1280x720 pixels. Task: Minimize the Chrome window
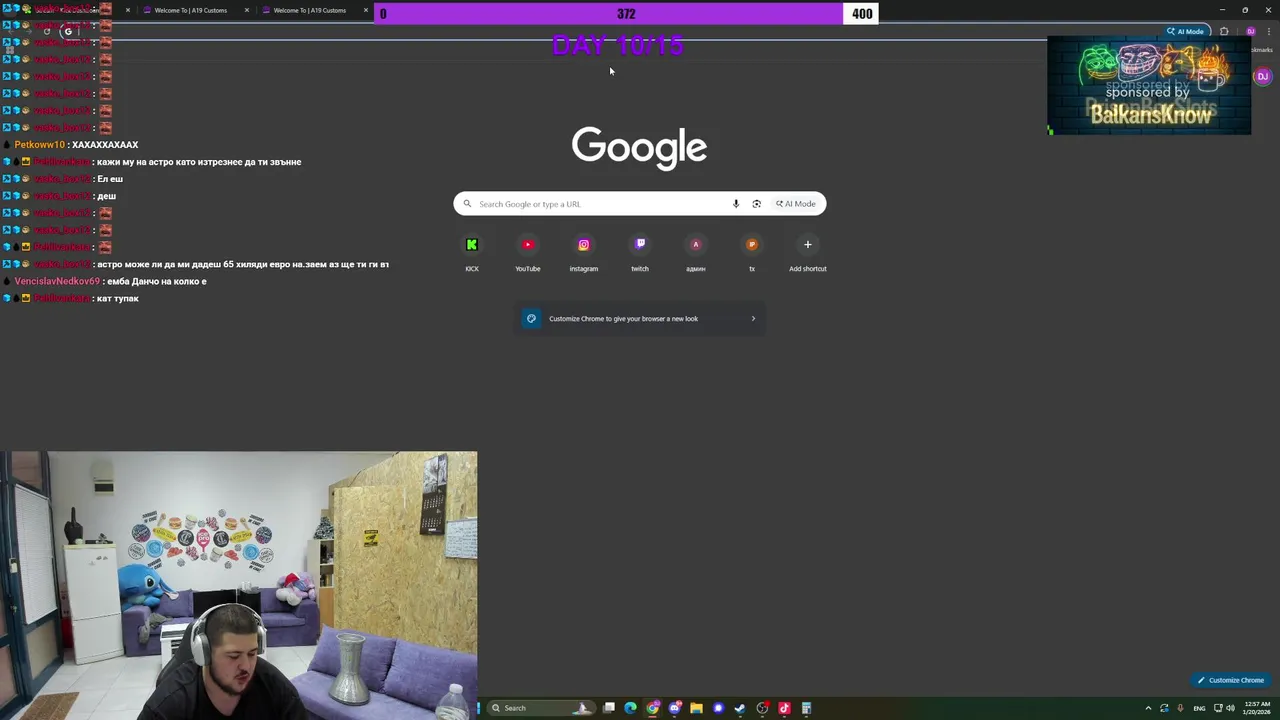click(1222, 10)
